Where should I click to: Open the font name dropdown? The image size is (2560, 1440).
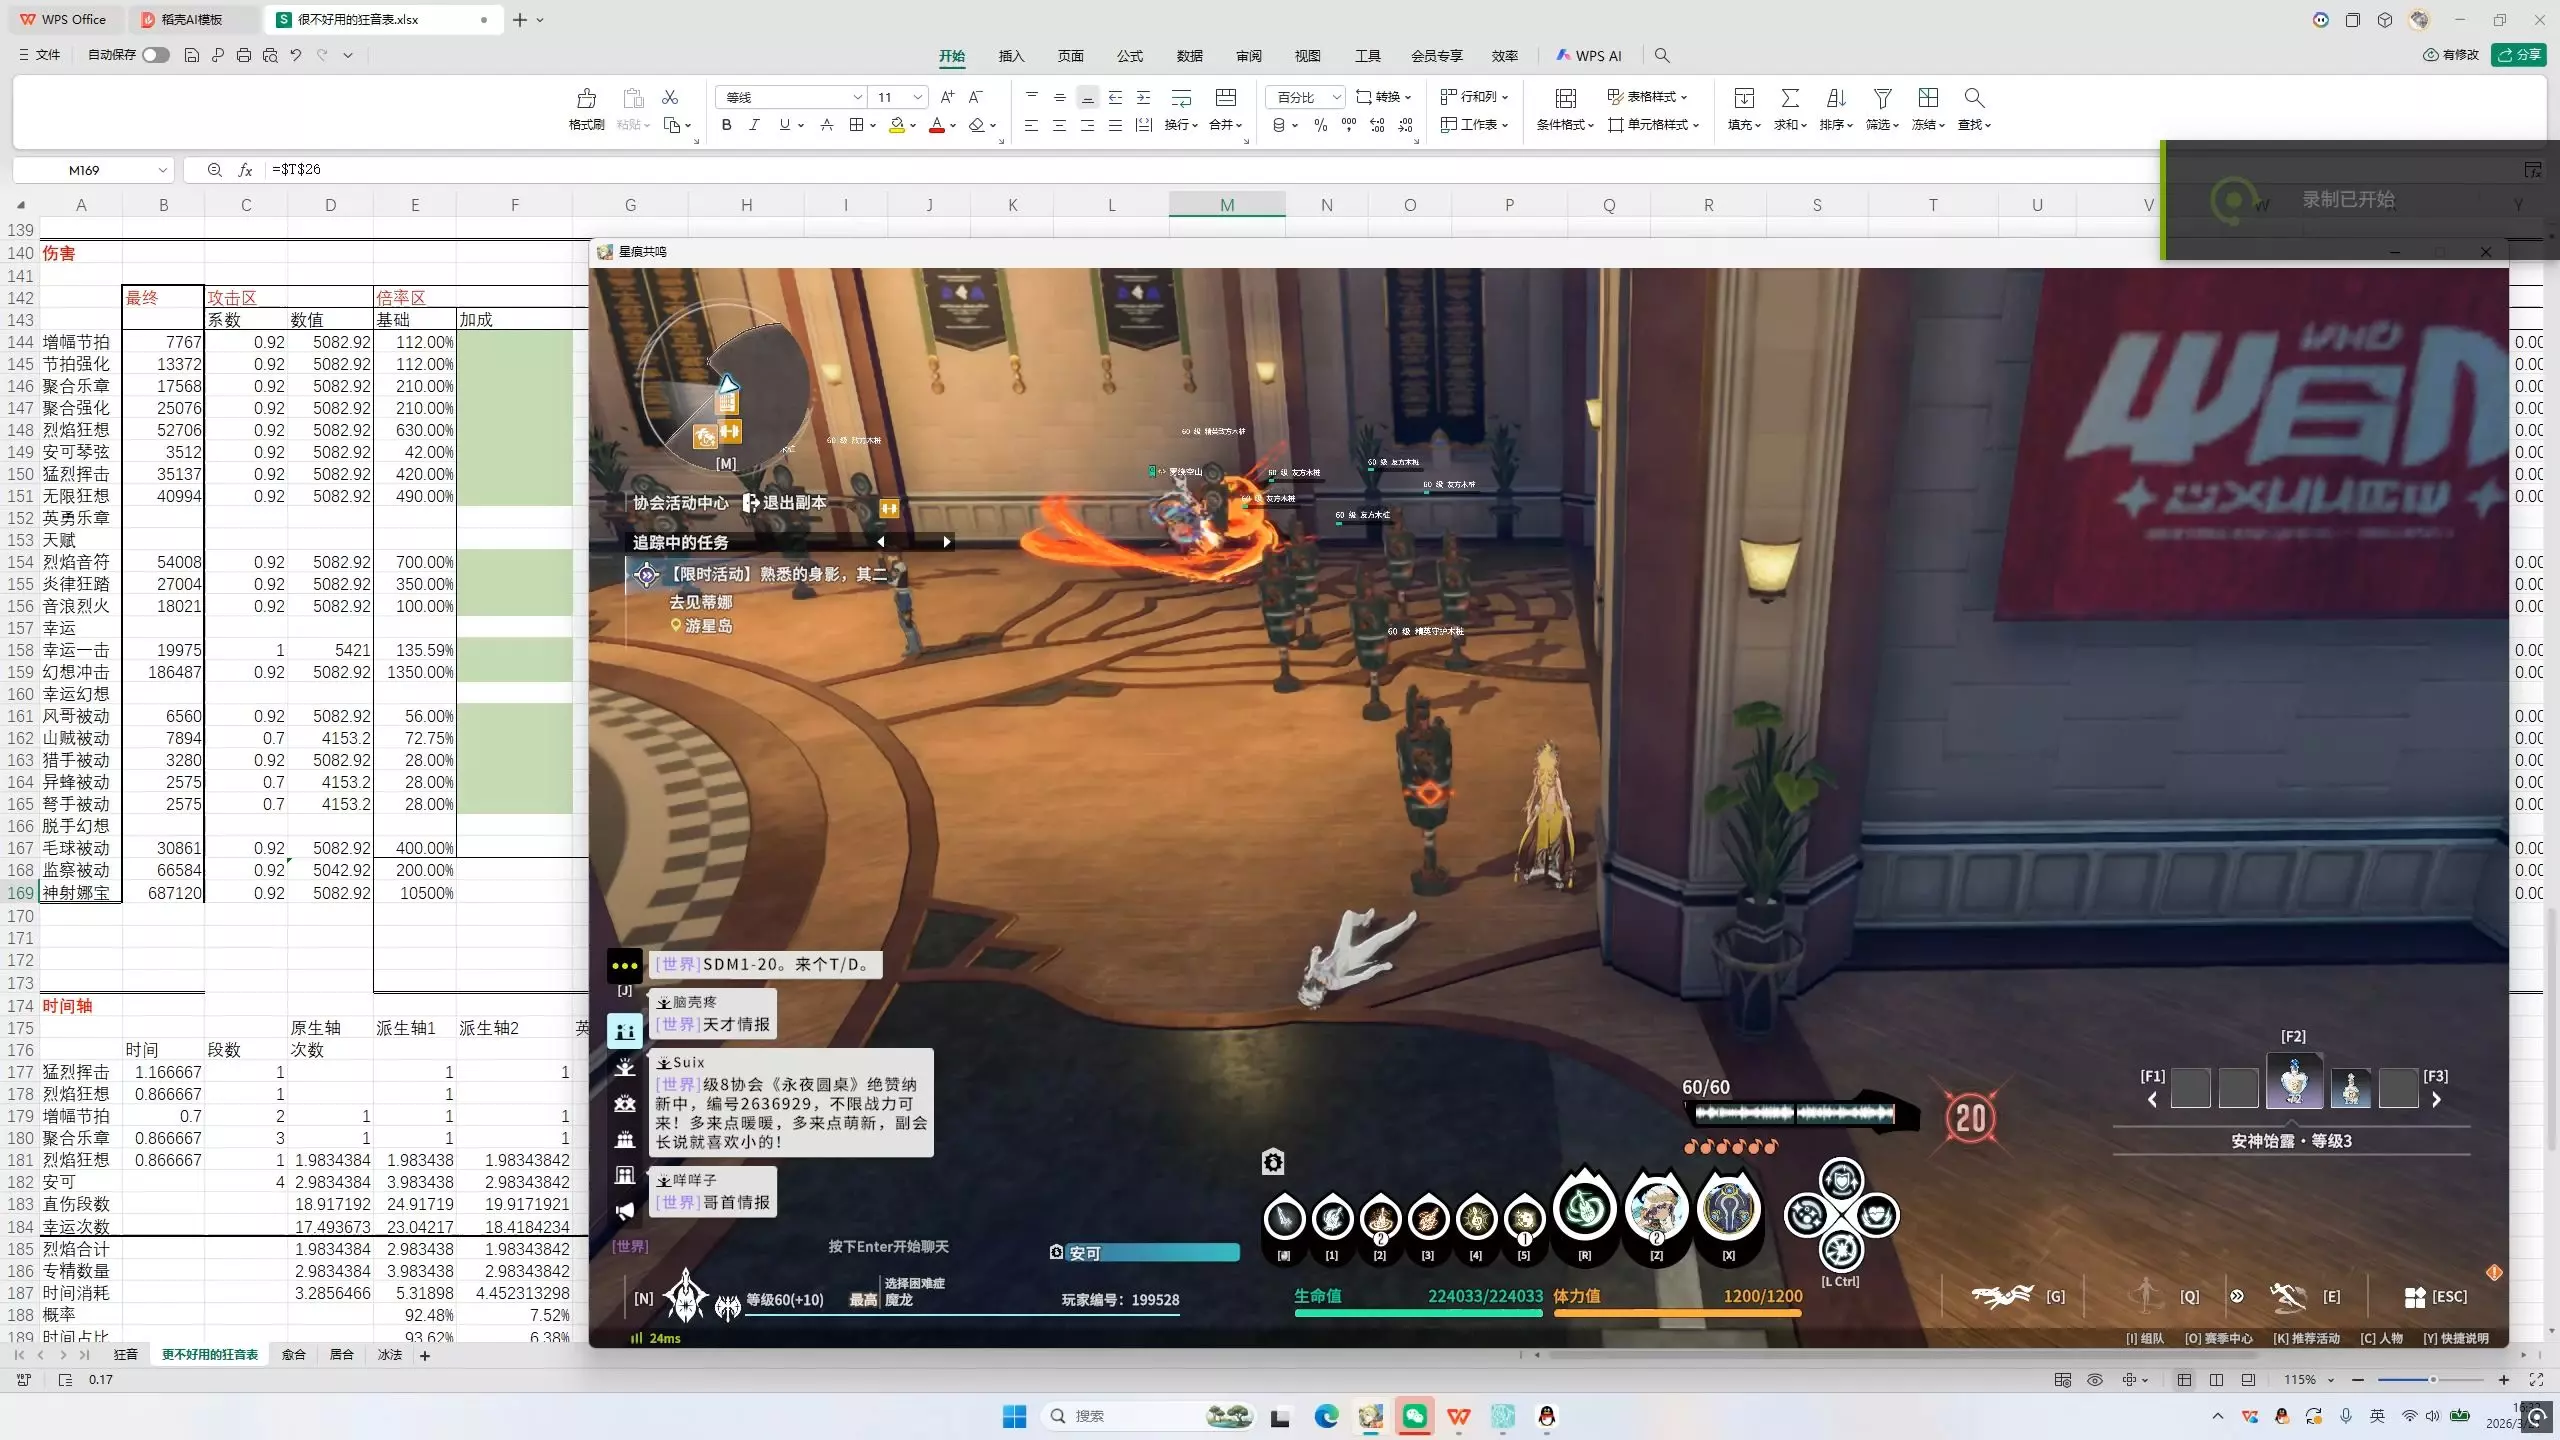coord(857,97)
